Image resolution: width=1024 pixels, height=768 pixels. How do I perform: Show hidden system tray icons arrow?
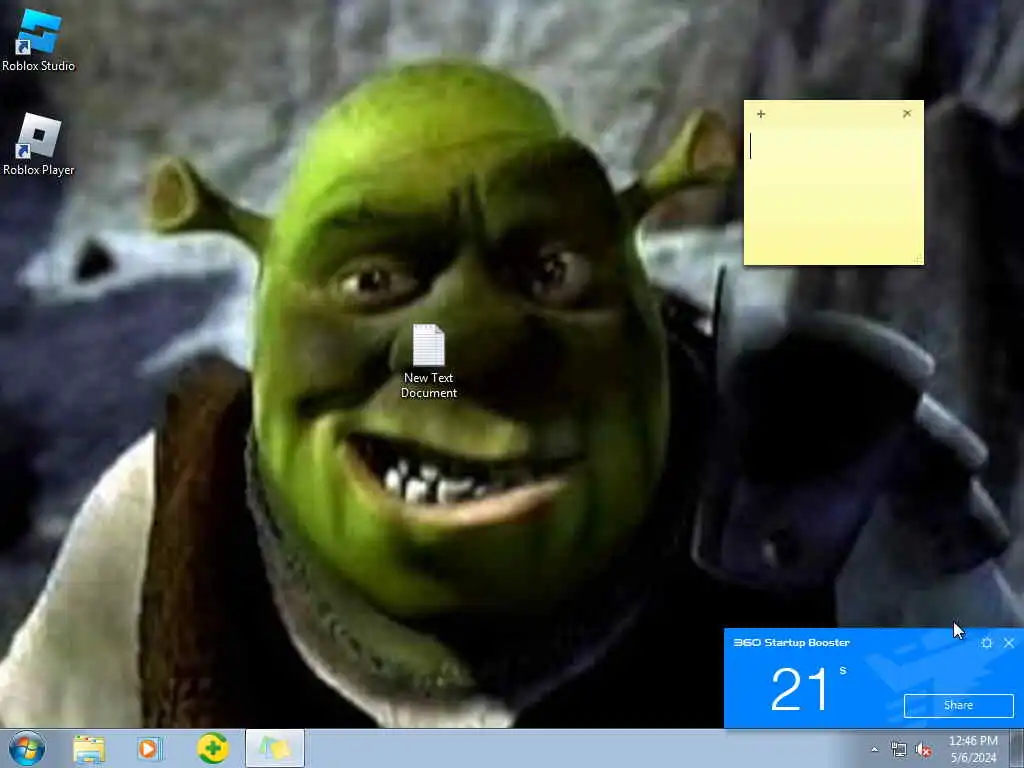click(874, 750)
